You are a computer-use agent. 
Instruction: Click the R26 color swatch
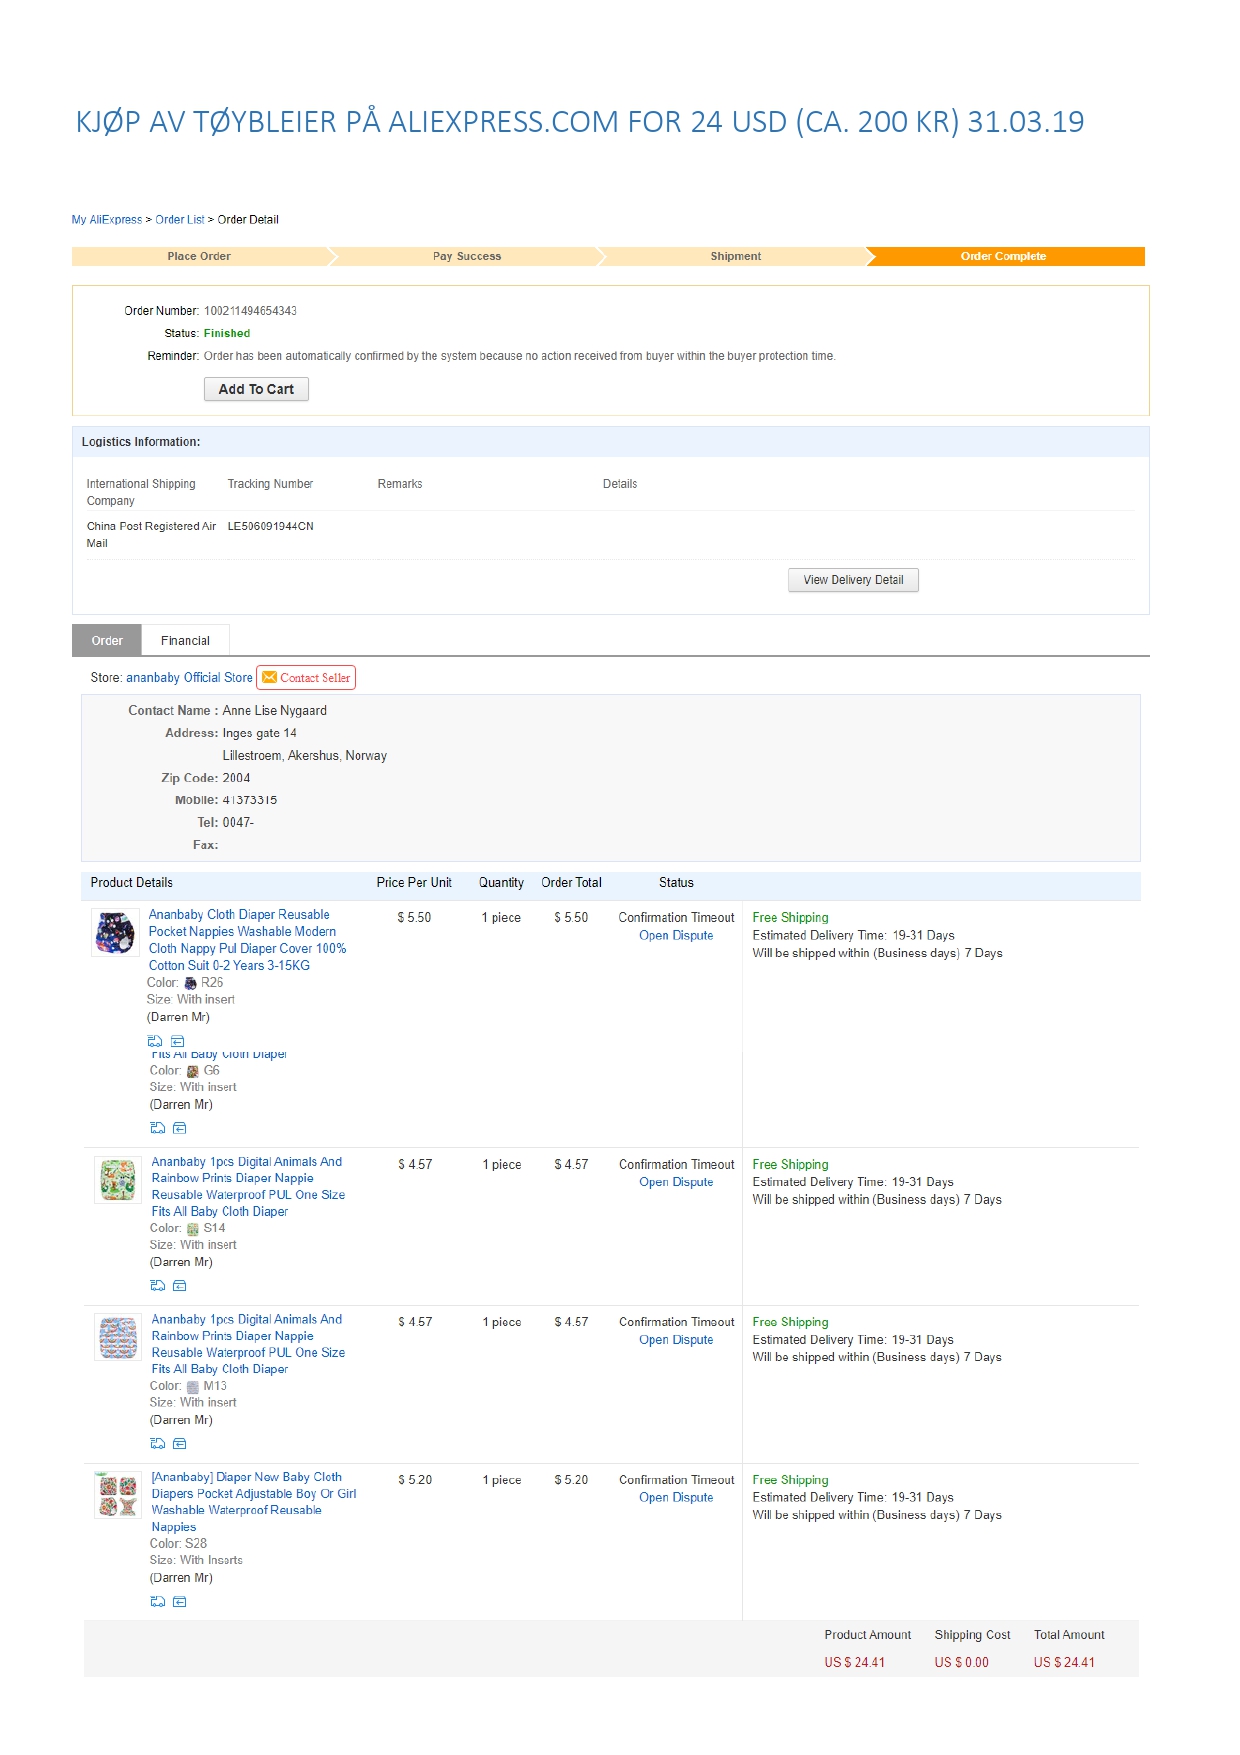point(191,983)
